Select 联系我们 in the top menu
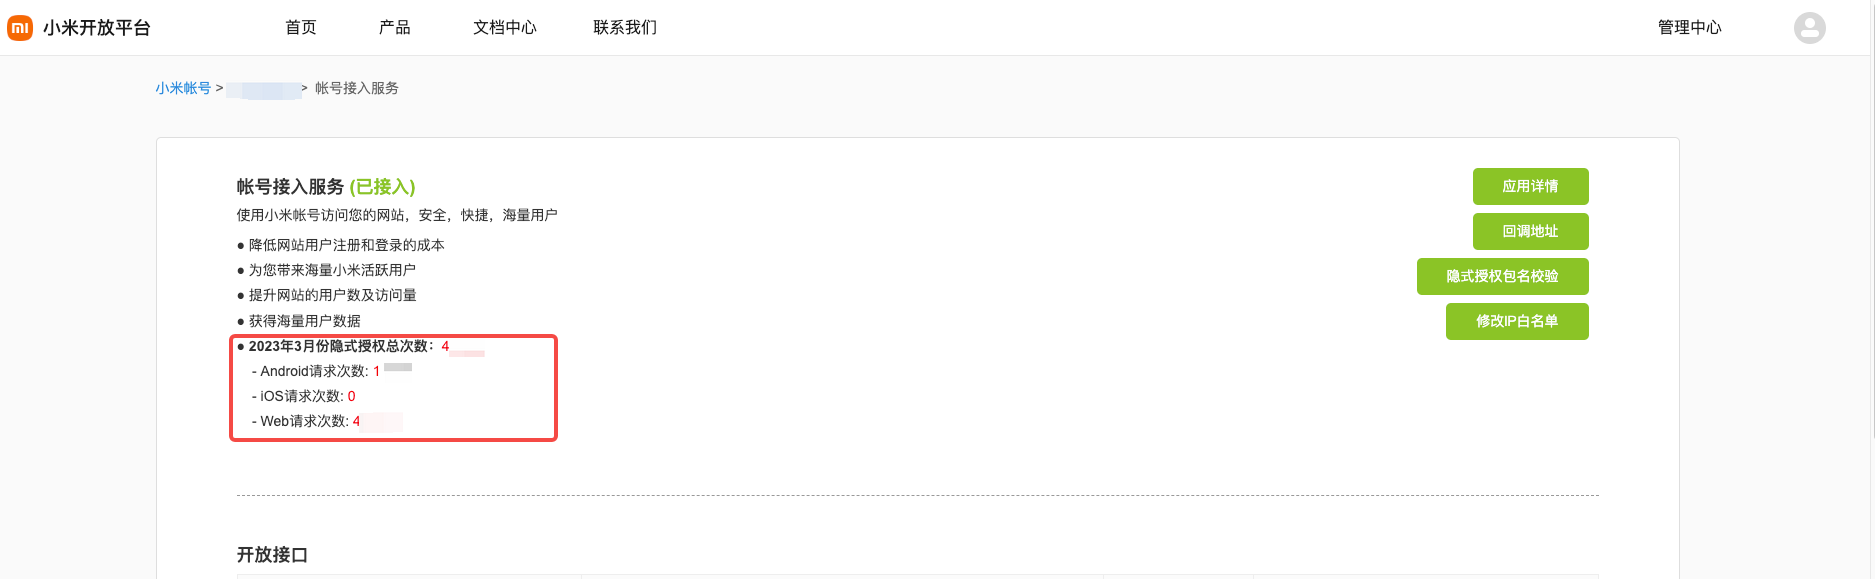 [x=624, y=28]
